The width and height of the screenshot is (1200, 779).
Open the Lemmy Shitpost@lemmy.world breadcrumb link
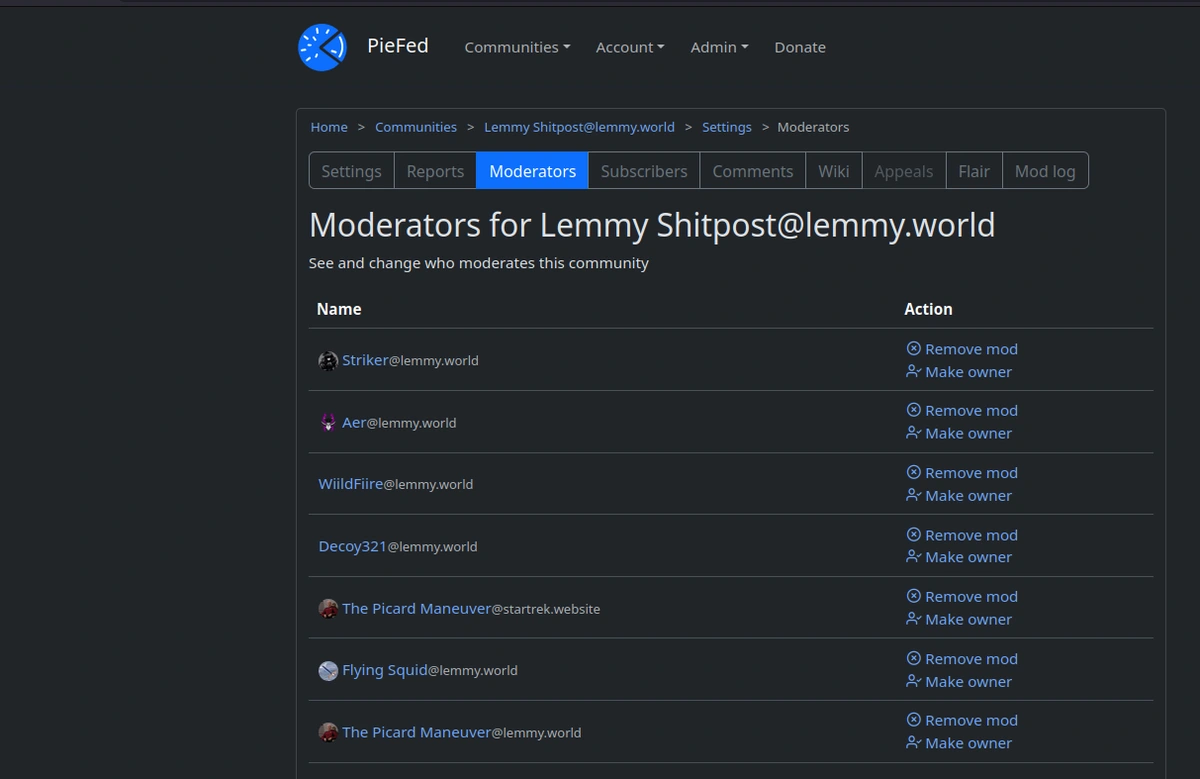click(x=579, y=127)
